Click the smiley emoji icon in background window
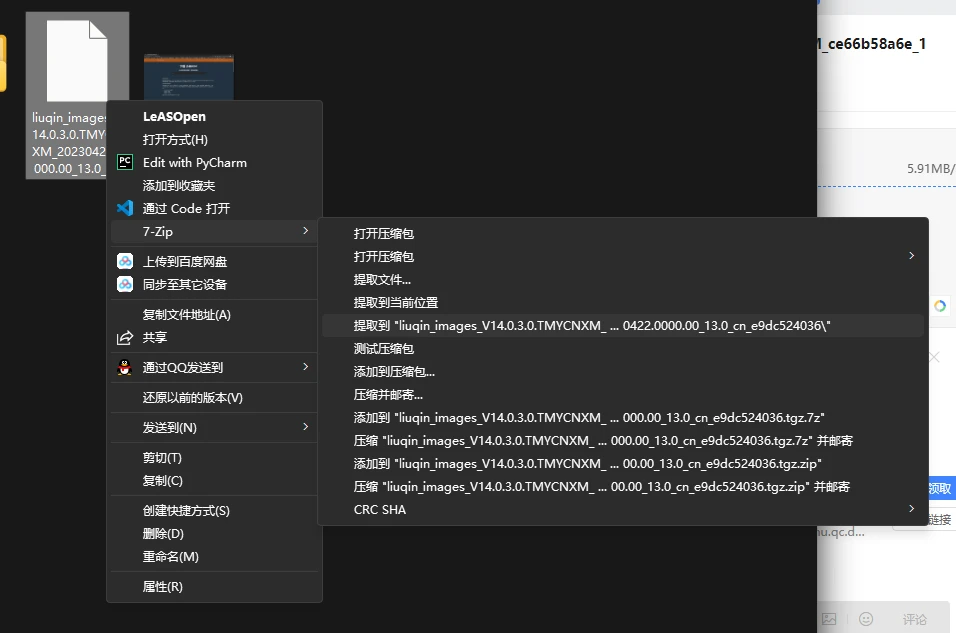Screen dimensions: 956x633 (866, 619)
